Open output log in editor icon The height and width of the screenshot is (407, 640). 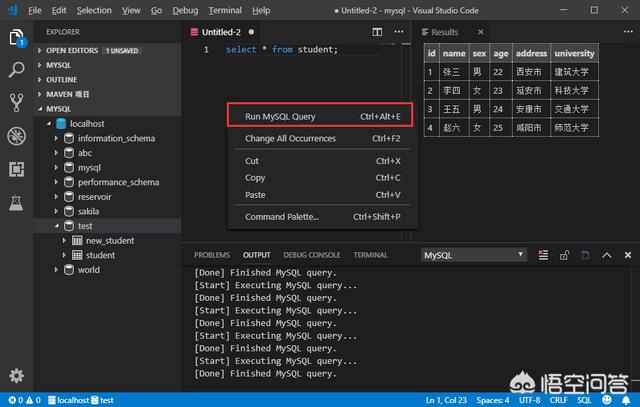[585, 255]
